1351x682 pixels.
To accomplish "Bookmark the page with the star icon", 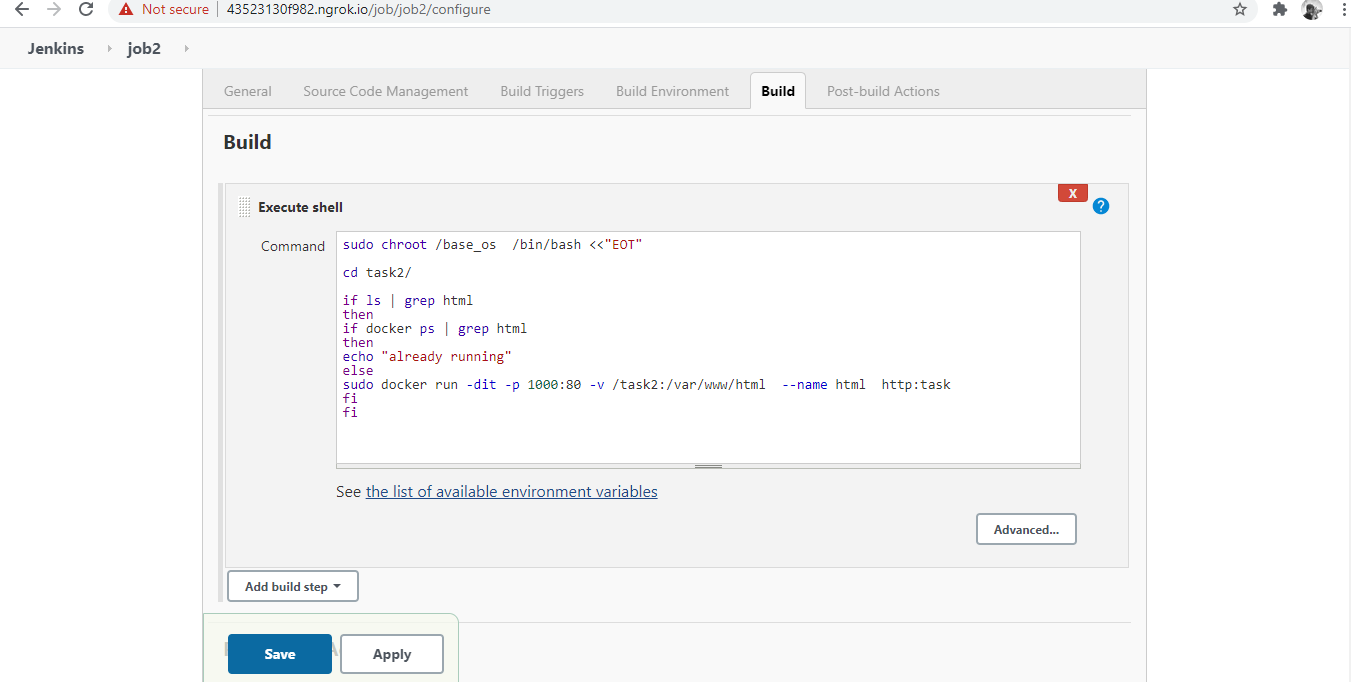I will [1240, 10].
